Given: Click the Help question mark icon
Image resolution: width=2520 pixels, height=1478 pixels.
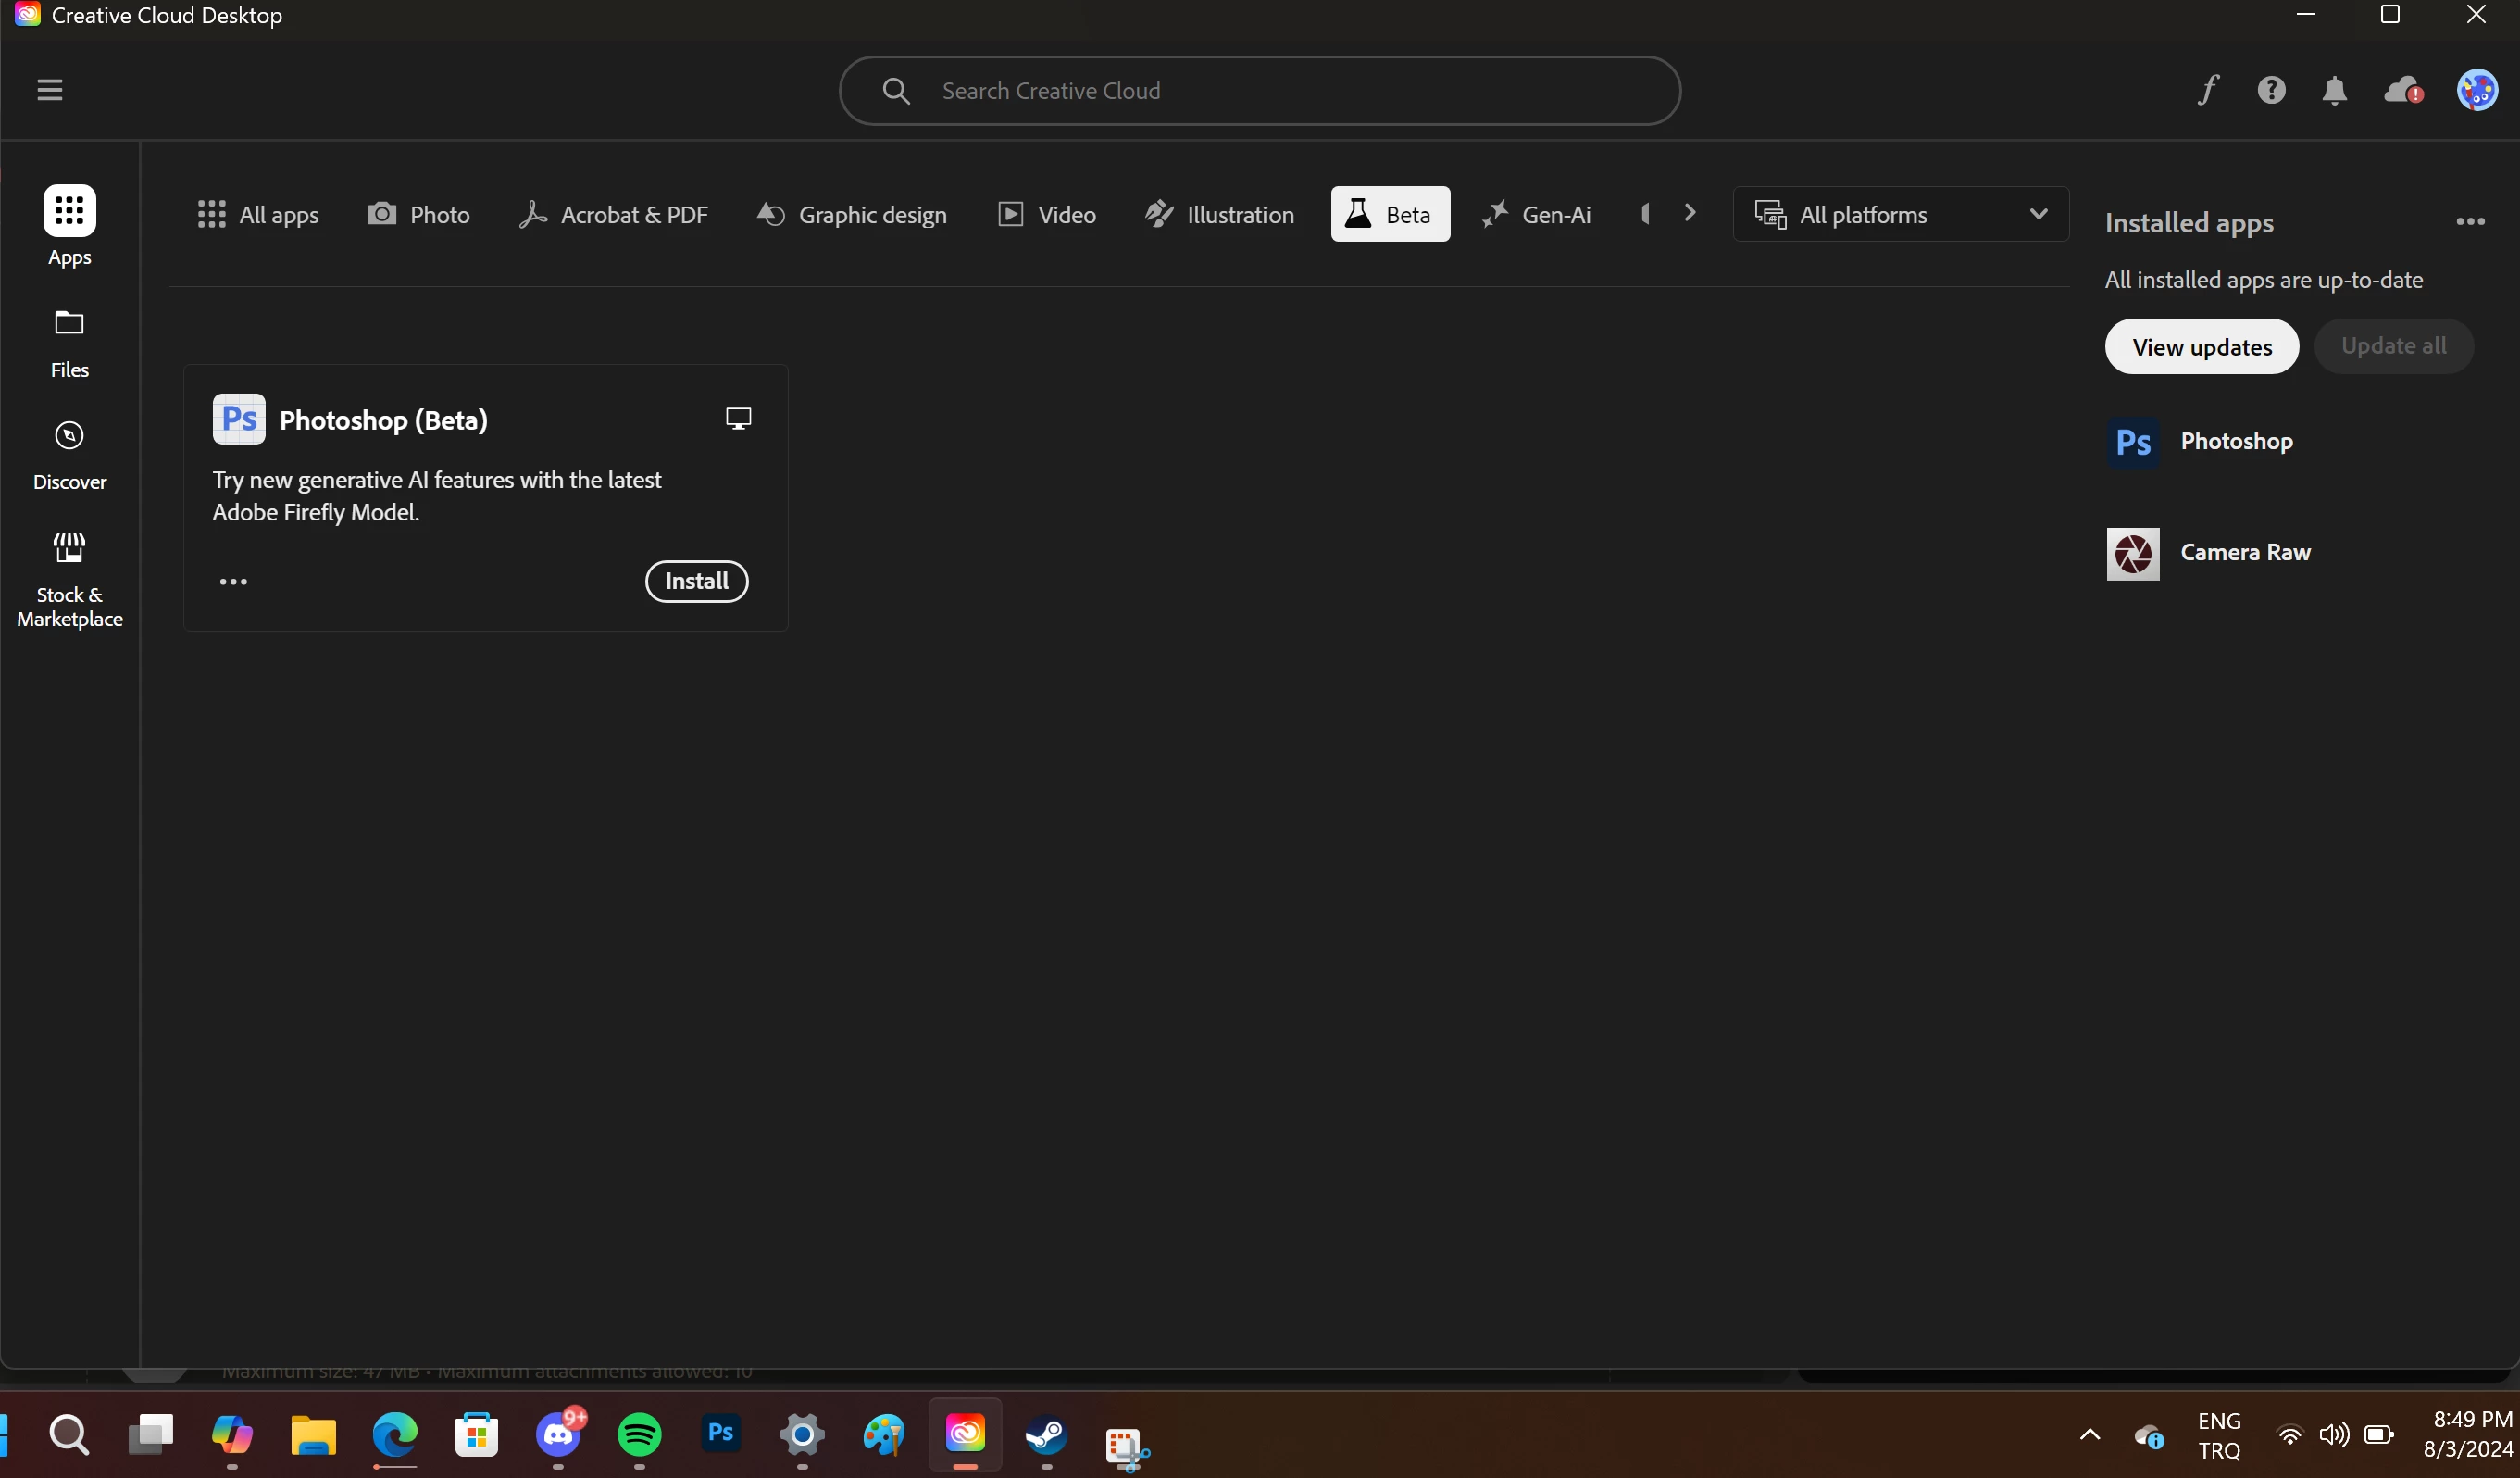Looking at the screenshot, I should 2271,90.
